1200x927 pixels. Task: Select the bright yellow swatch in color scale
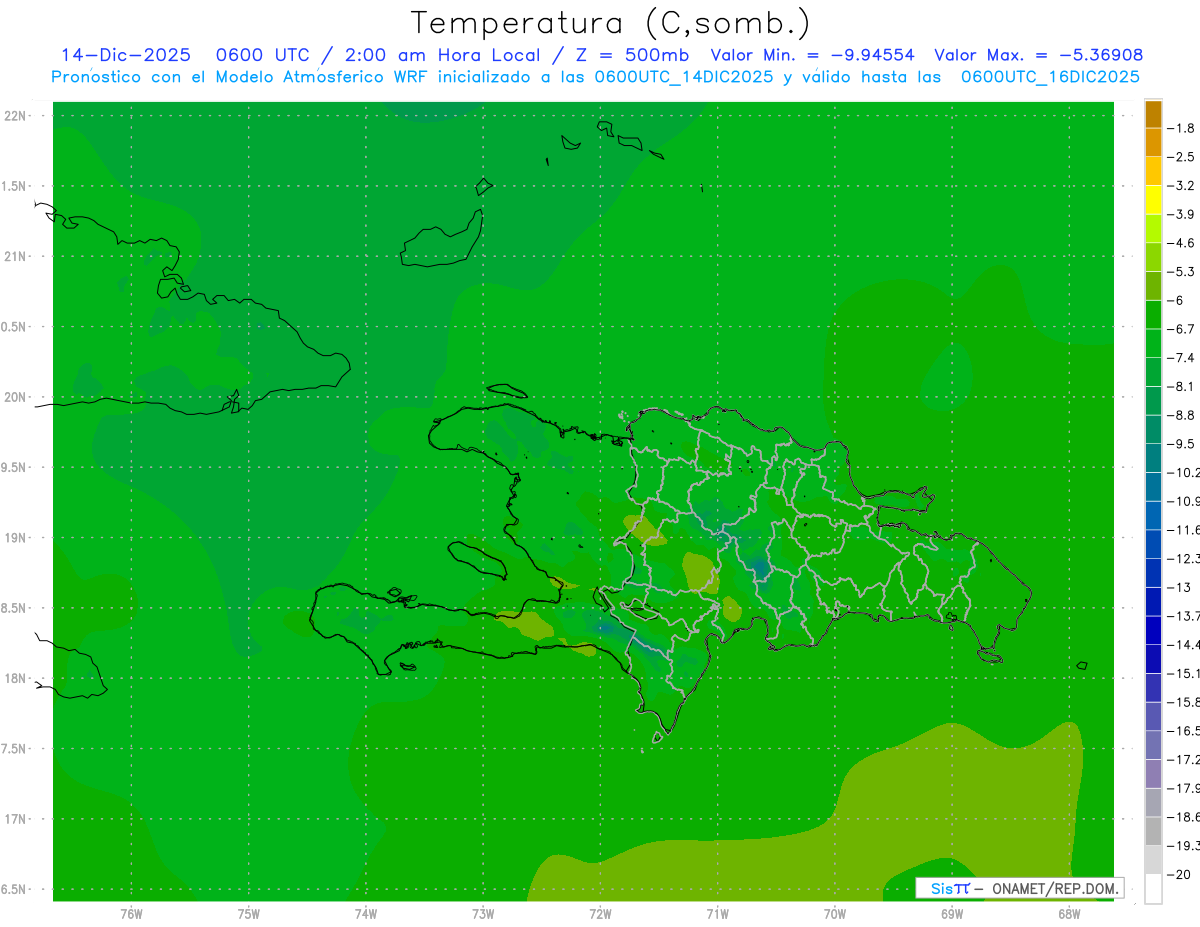[x=1153, y=200]
